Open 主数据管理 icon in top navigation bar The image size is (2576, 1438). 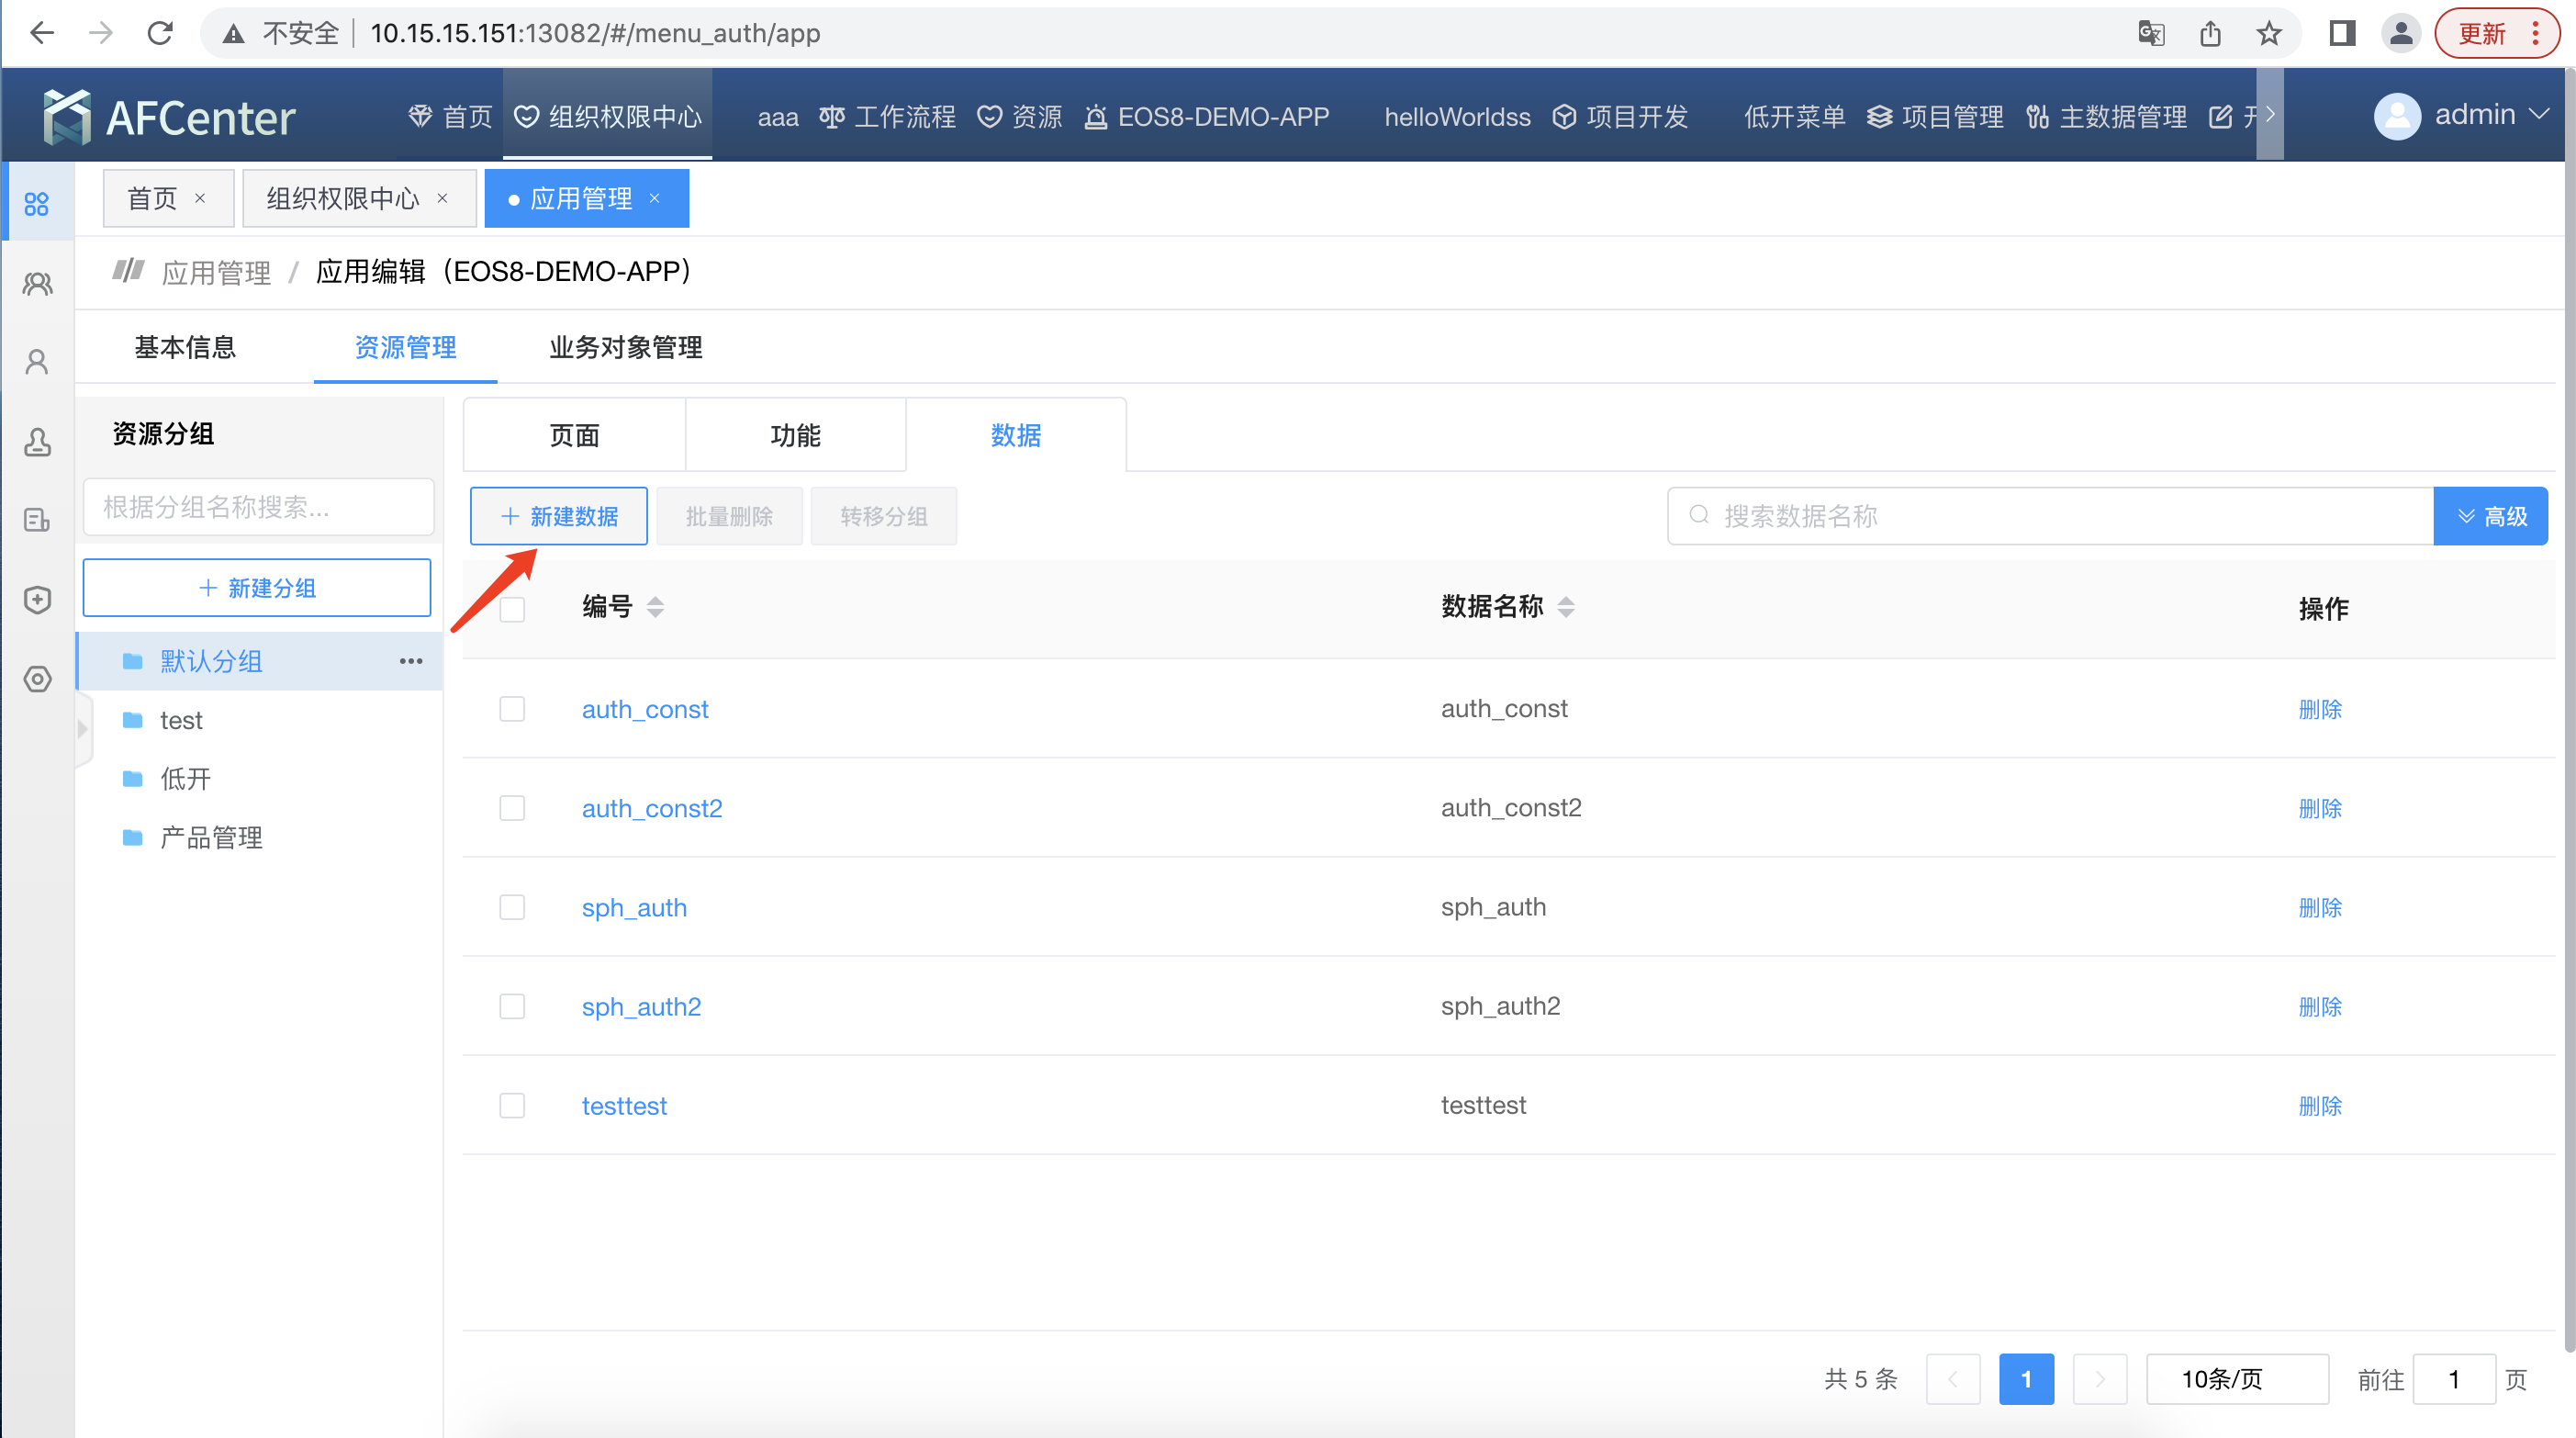pos(2038,116)
